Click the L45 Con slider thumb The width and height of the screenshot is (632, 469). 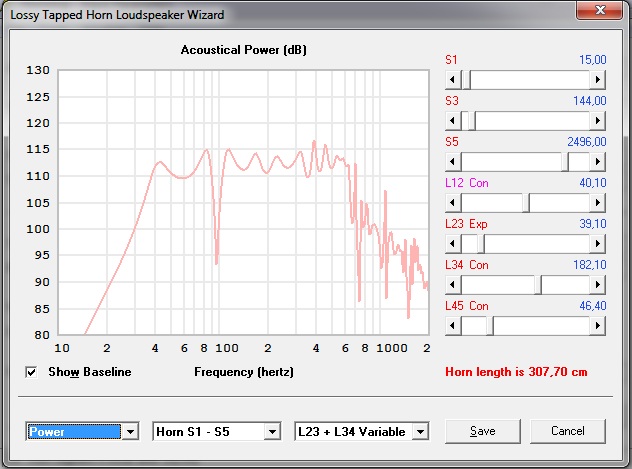(x=490, y=326)
